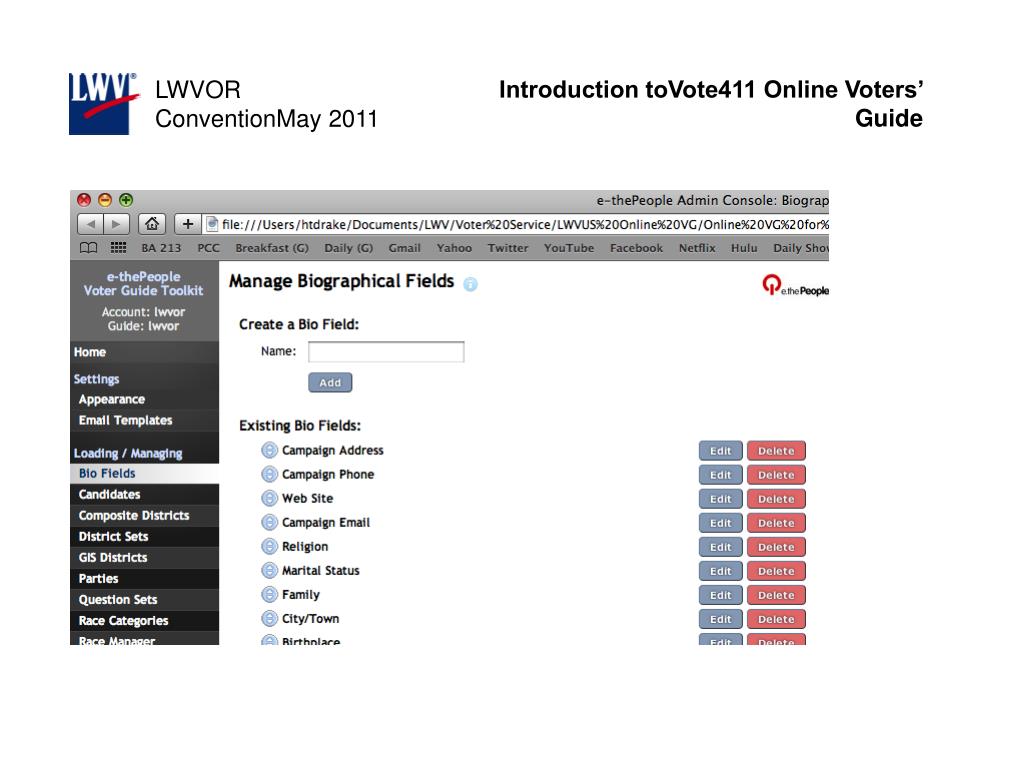The image size is (1024, 768).
Task: Open the Daily (G) bookmark
Action: [x=349, y=248]
